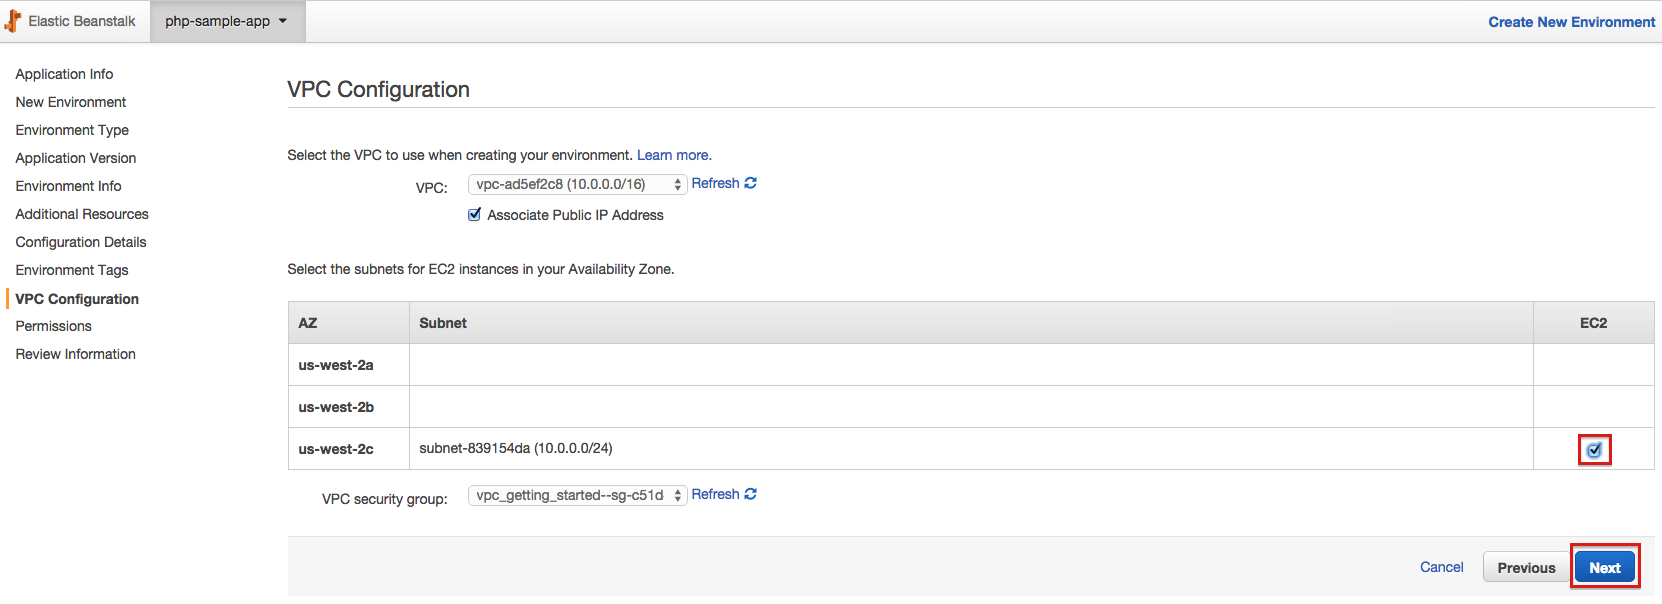Click the Elastic Beanstalk logo icon
Viewport: 1662px width, 604px height.
(13, 21)
